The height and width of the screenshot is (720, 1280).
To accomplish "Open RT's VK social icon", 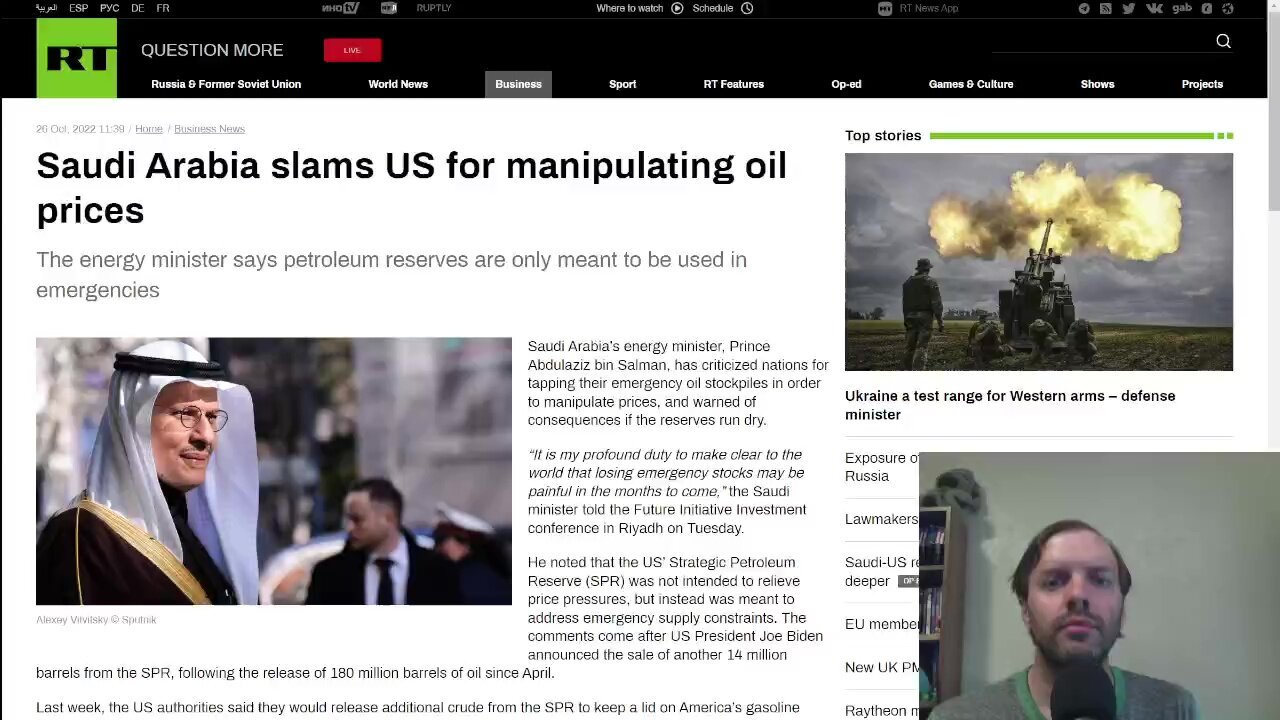I will point(1154,8).
